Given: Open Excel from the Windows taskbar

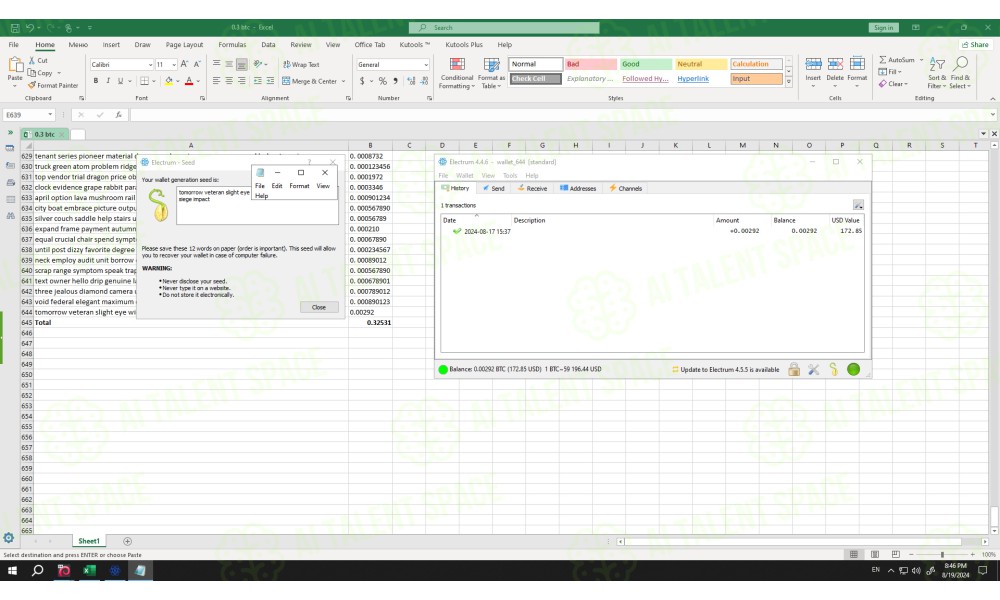Looking at the screenshot, I should click(89, 571).
